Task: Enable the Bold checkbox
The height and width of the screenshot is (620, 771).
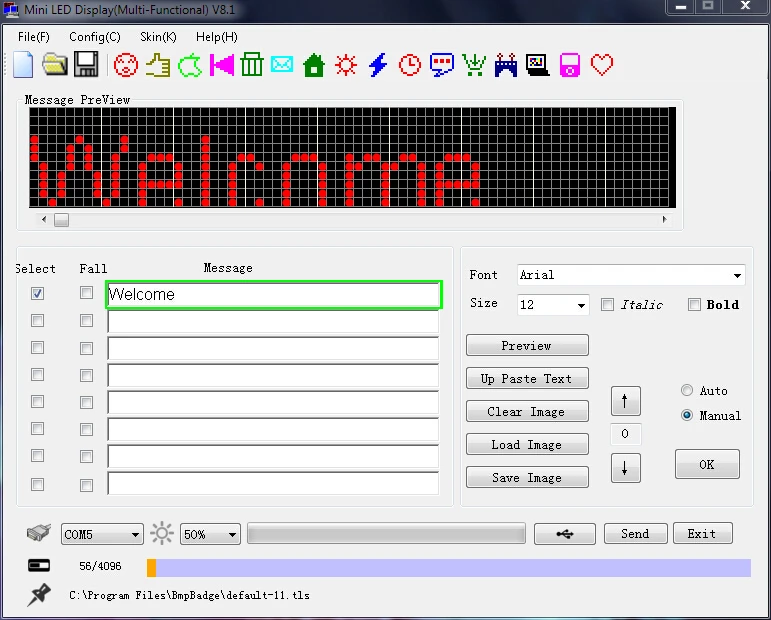Action: [694, 304]
